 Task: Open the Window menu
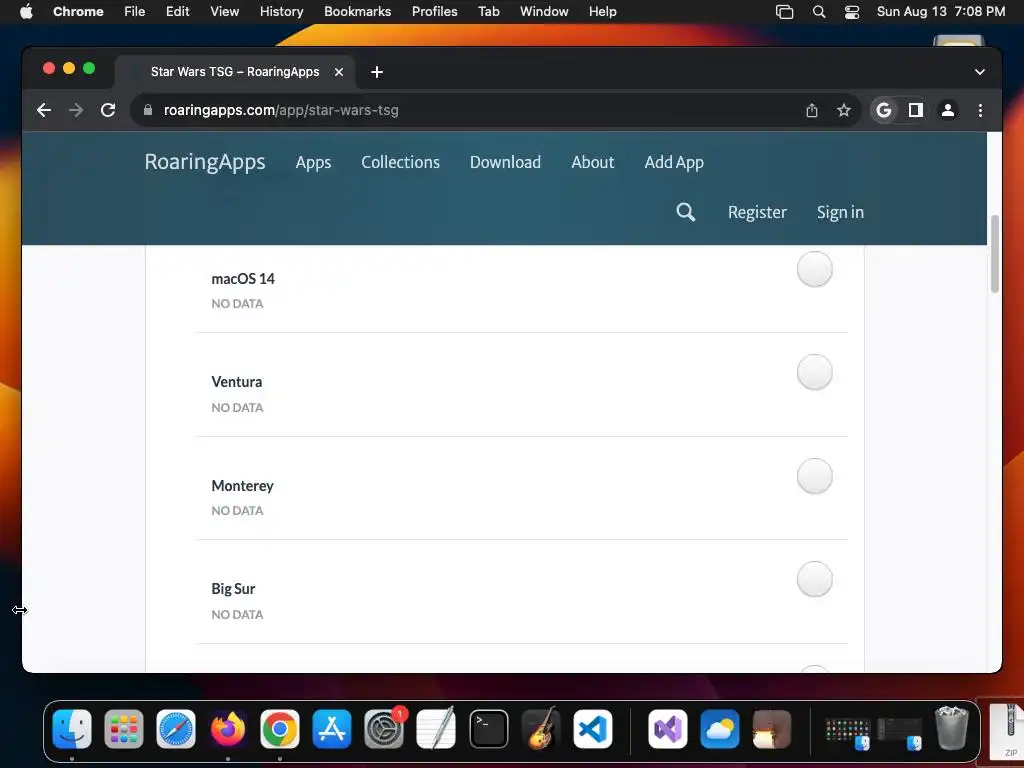(544, 12)
